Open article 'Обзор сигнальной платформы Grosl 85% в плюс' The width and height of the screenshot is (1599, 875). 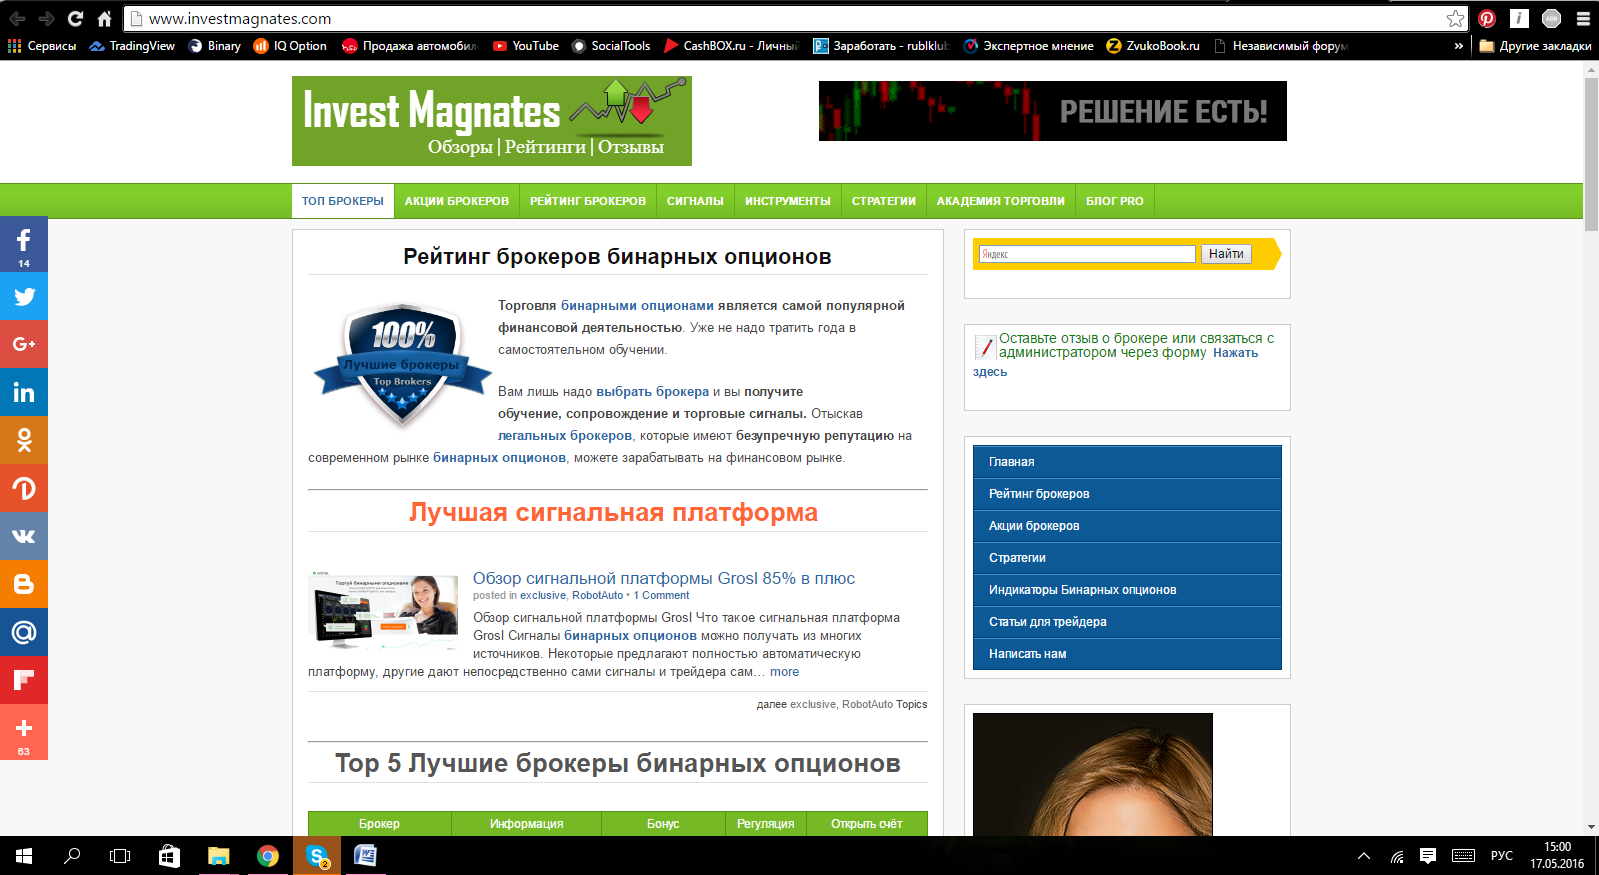pos(664,578)
